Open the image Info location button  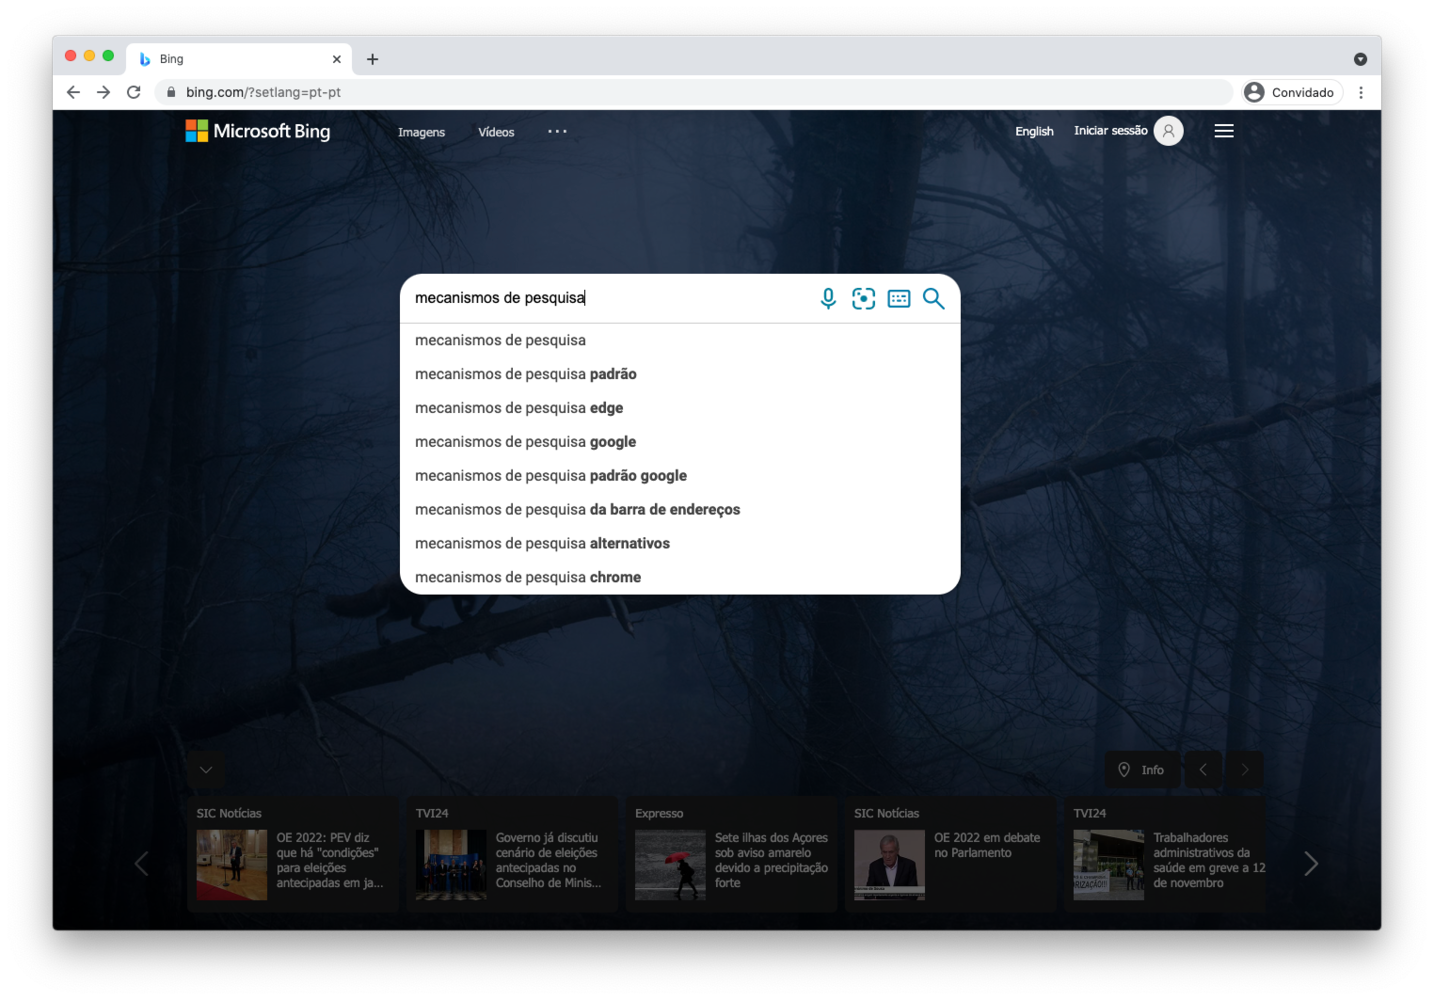pos(1141,770)
